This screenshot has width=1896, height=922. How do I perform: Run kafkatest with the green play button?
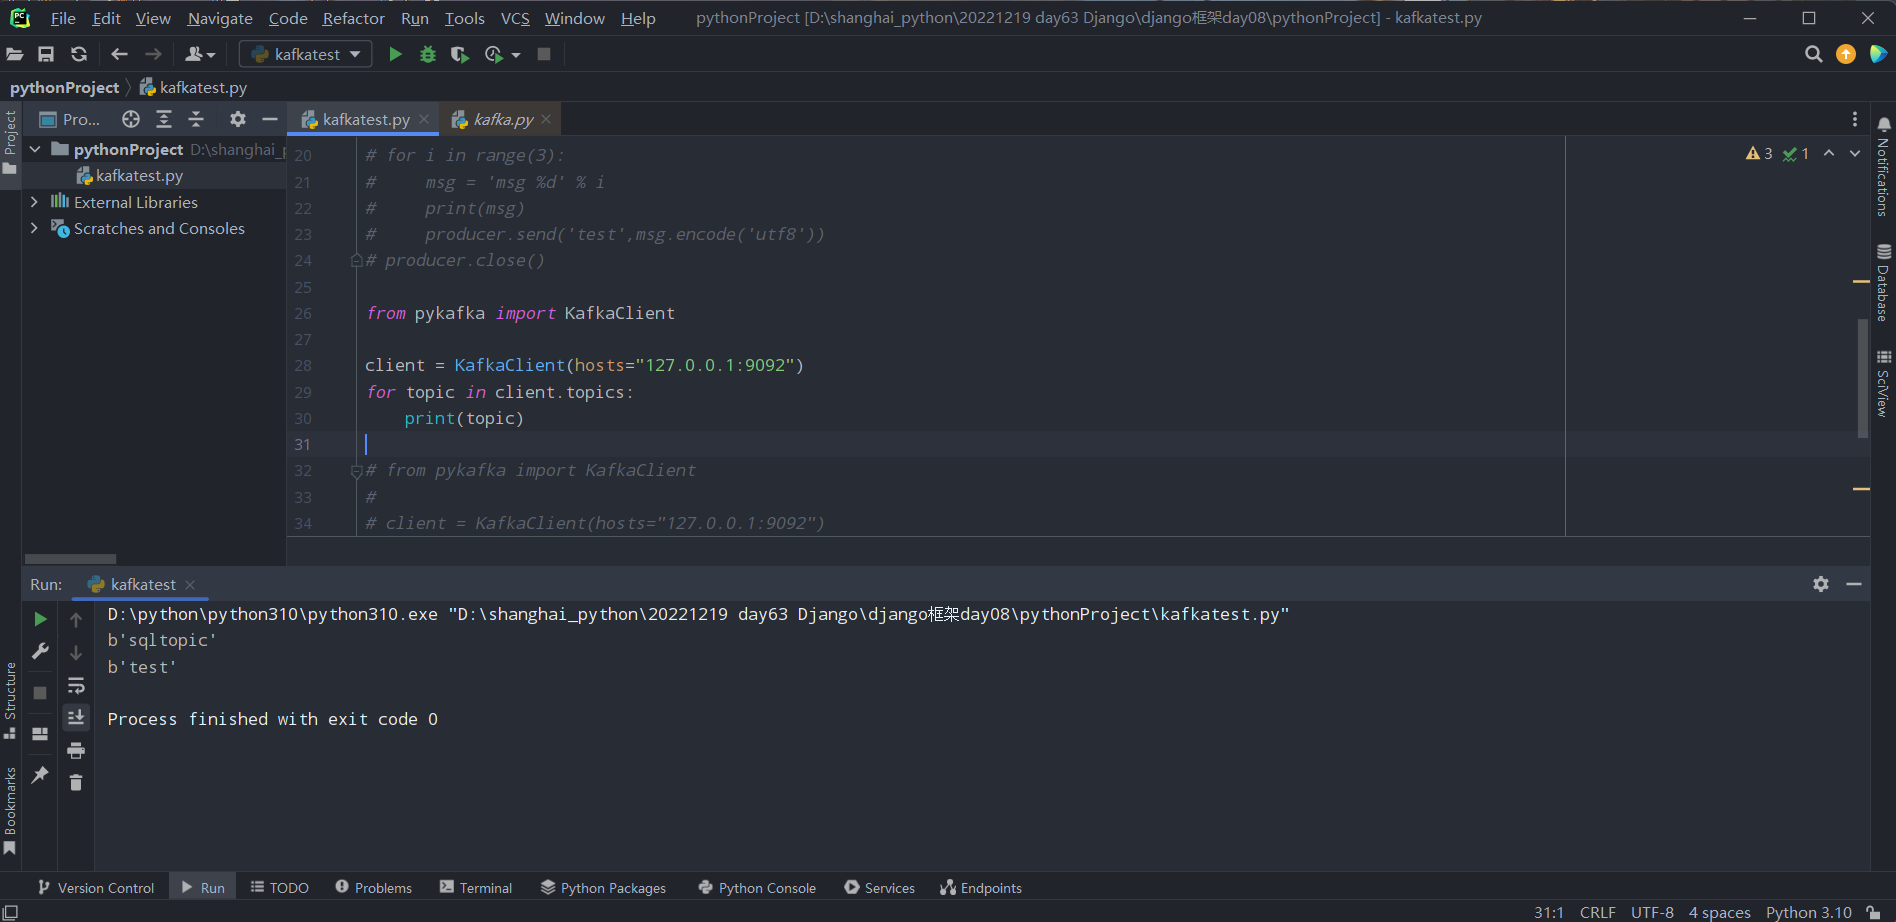click(x=395, y=54)
